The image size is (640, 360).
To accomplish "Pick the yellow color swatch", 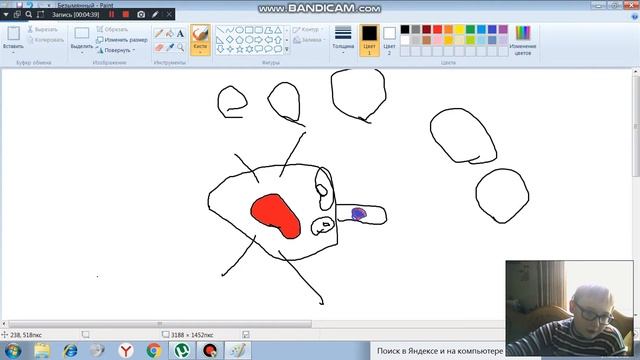I will (459, 29).
